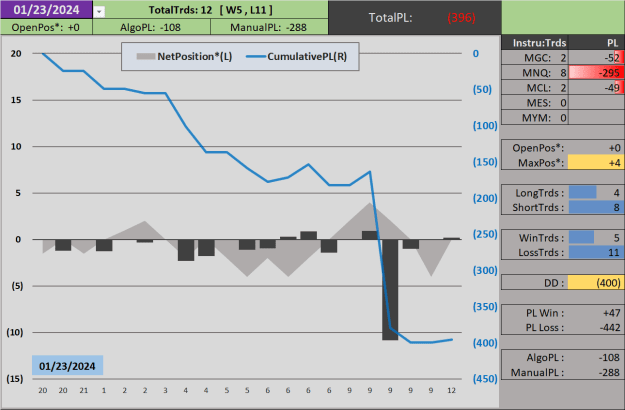Select the AlgoPL: -108 header cell

point(151,27)
